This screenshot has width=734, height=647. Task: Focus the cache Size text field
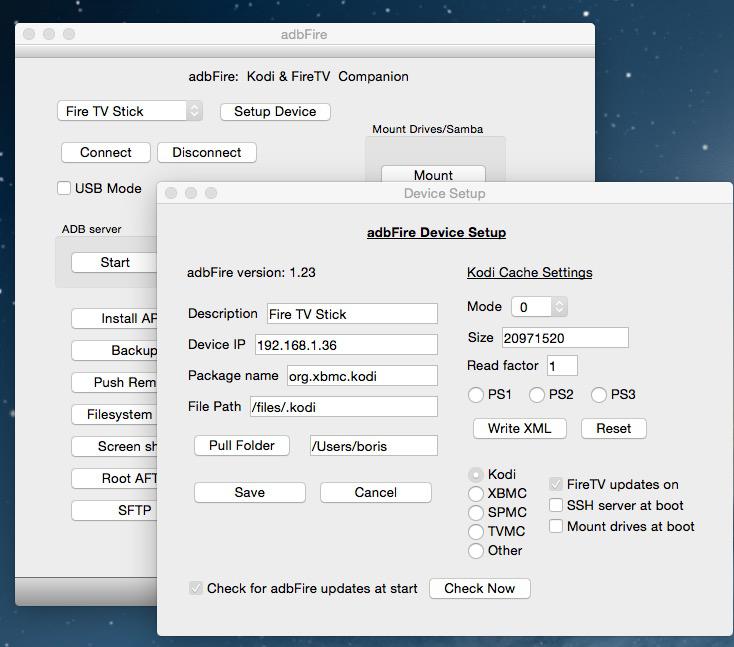564,338
